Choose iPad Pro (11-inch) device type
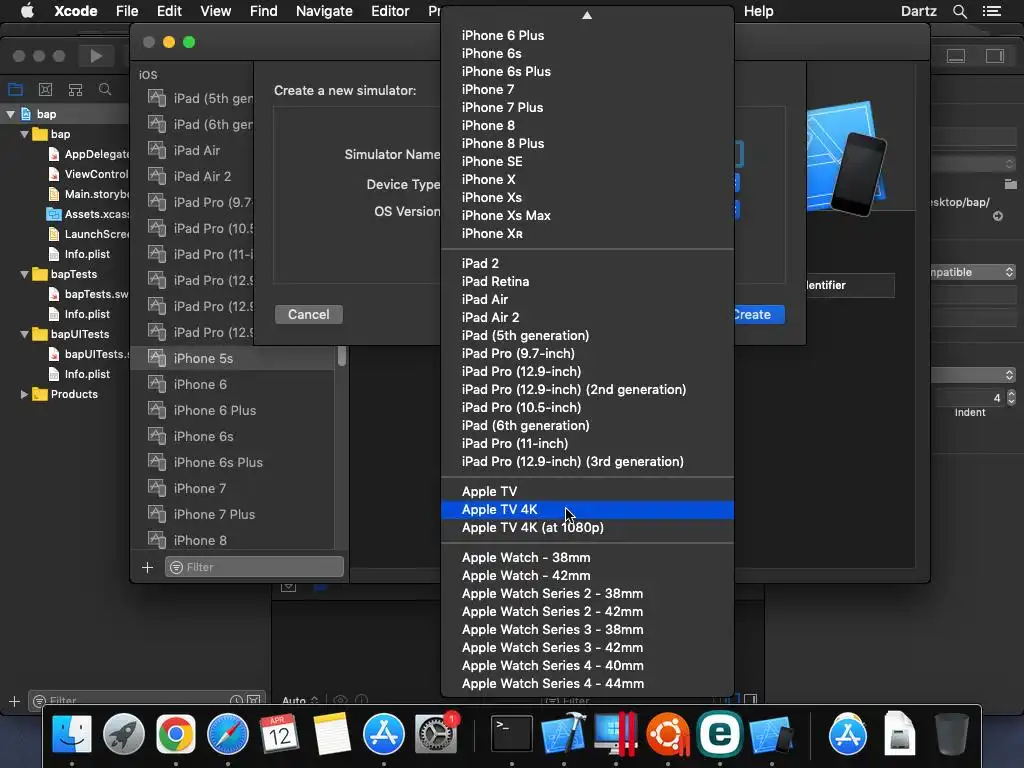Screen dimensions: 1024x768 pyautogui.click(x=587, y=443)
